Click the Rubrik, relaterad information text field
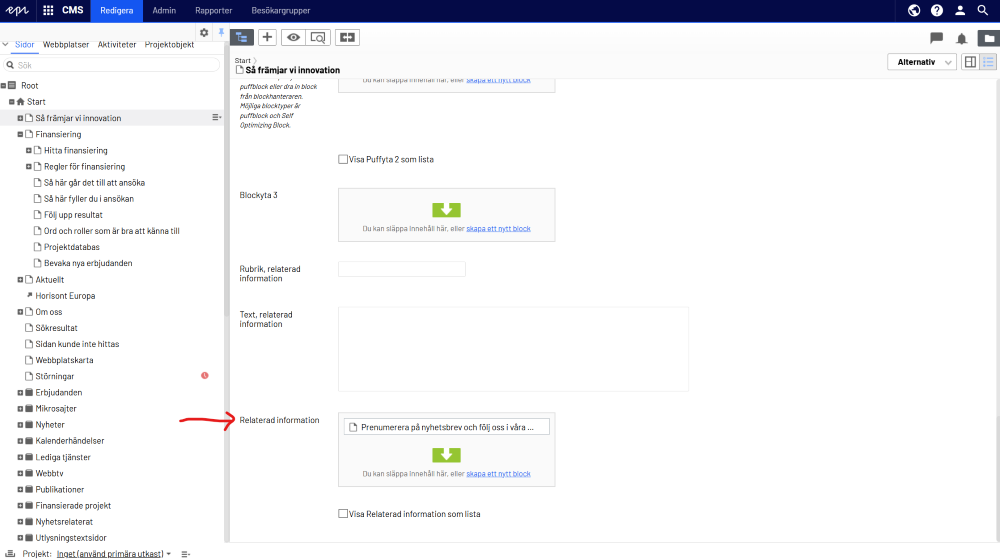1000x560 pixels. (x=402, y=269)
